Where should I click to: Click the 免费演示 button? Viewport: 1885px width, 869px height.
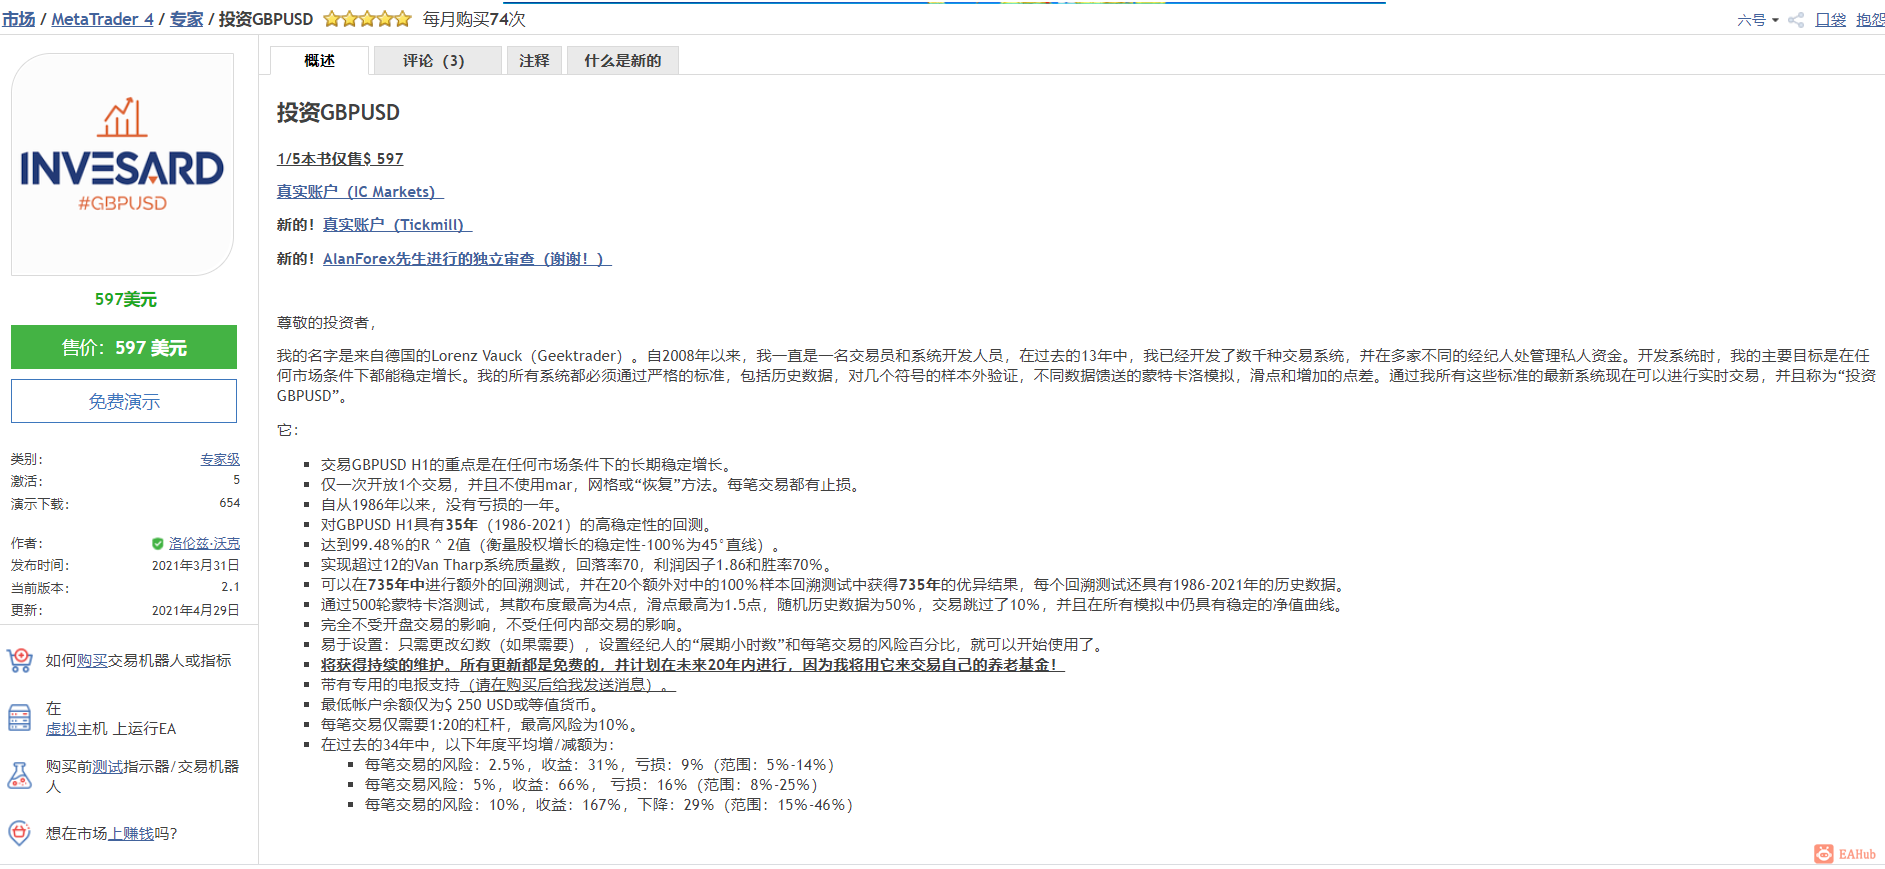click(x=124, y=401)
